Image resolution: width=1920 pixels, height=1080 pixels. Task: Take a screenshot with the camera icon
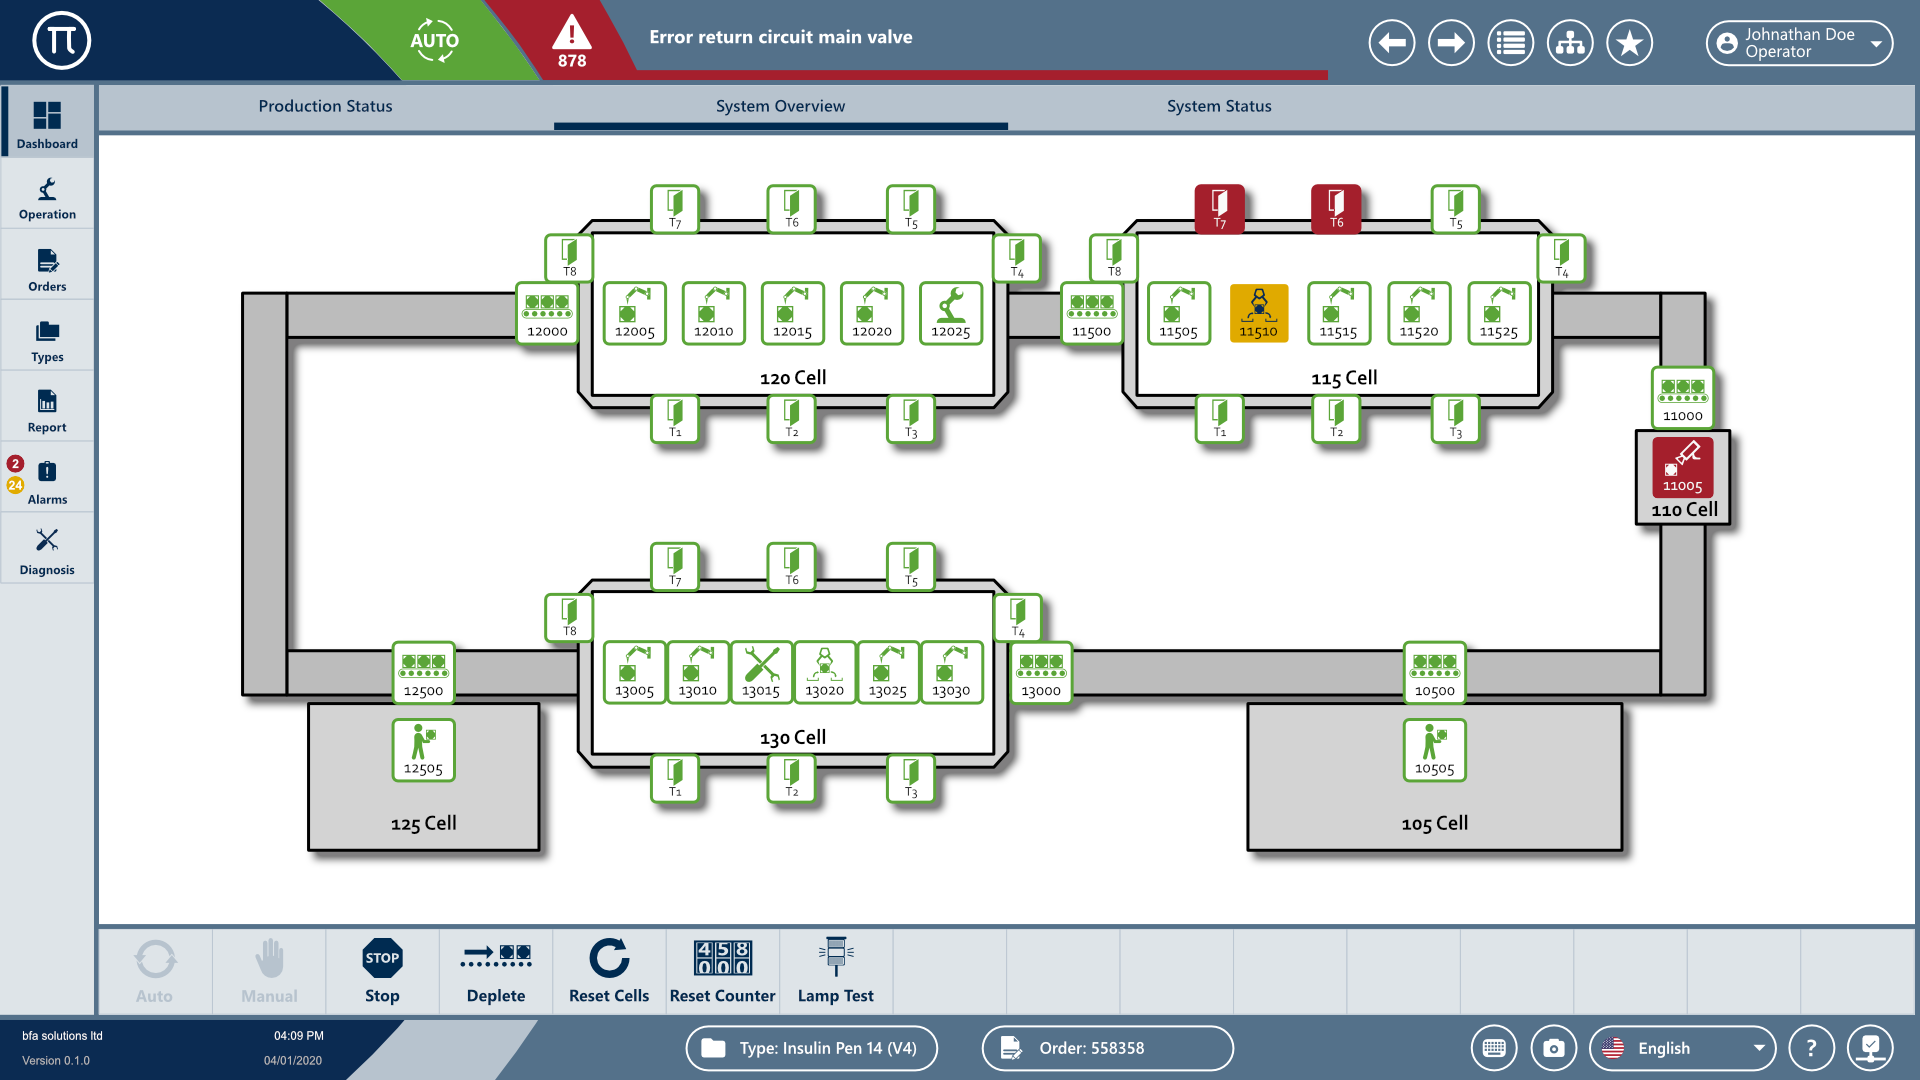[1553, 1048]
